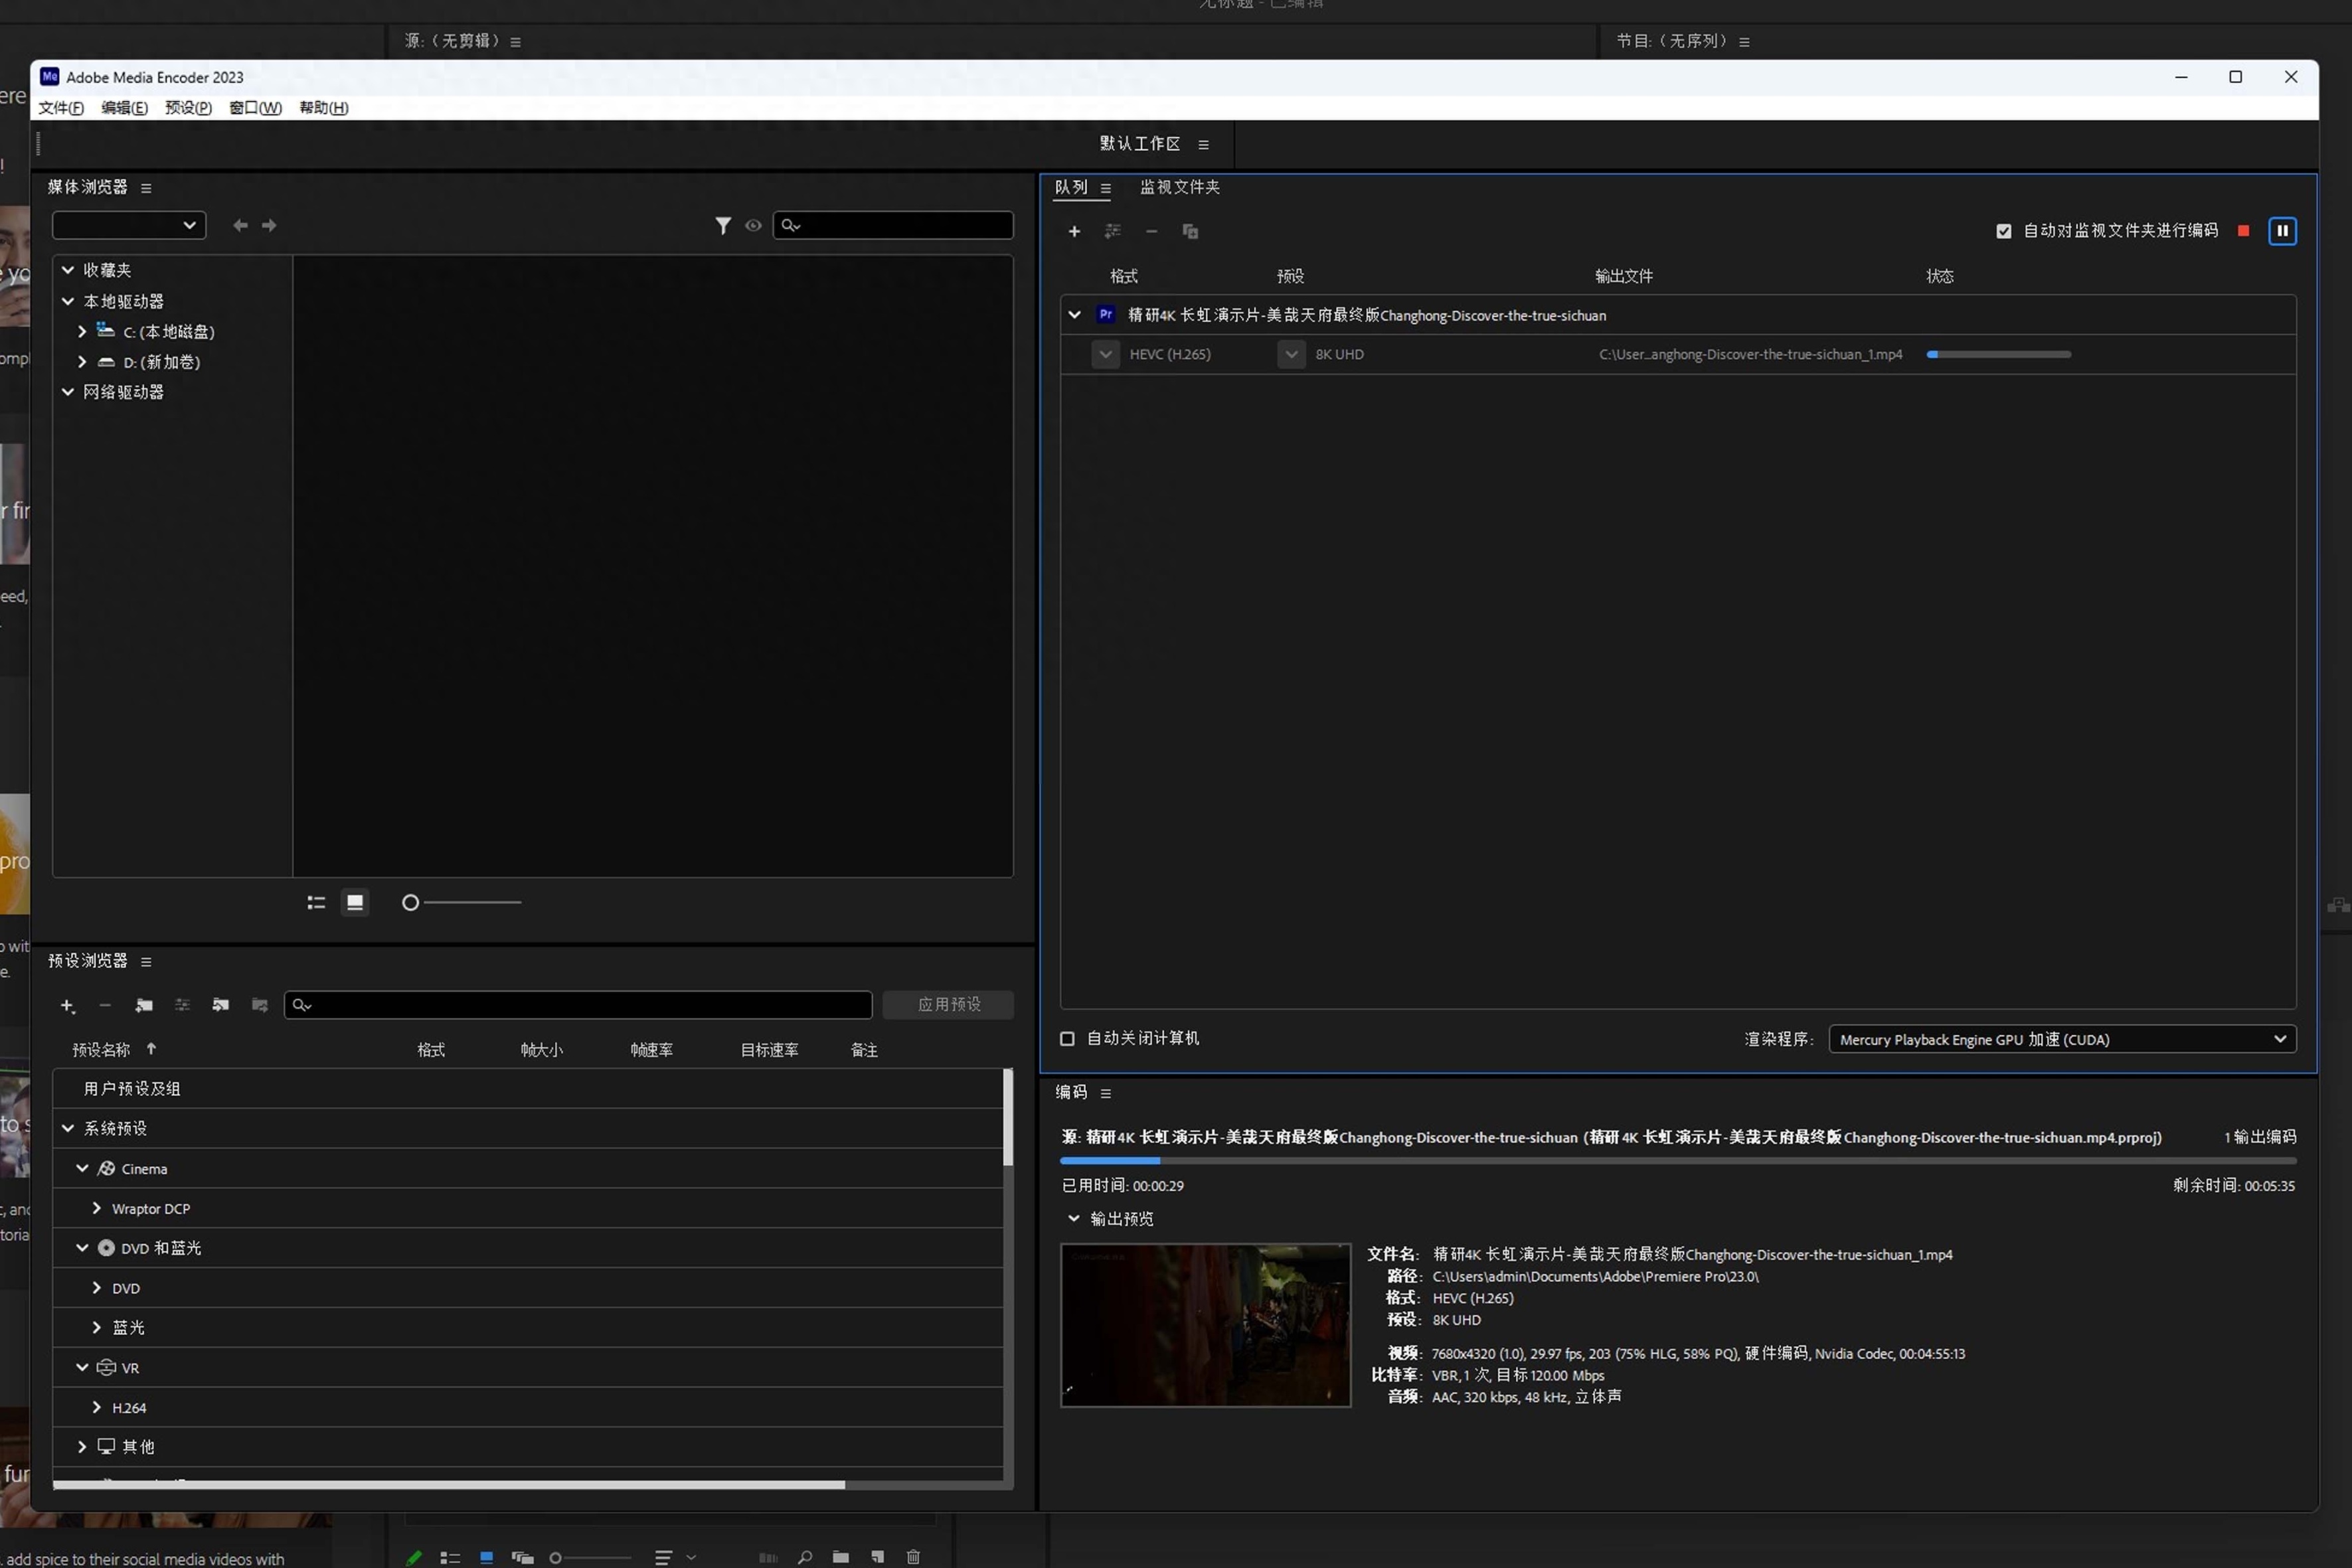Enable the auto shutdown computer checkbox
Viewport: 2352px width, 1568px height.
point(1067,1039)
